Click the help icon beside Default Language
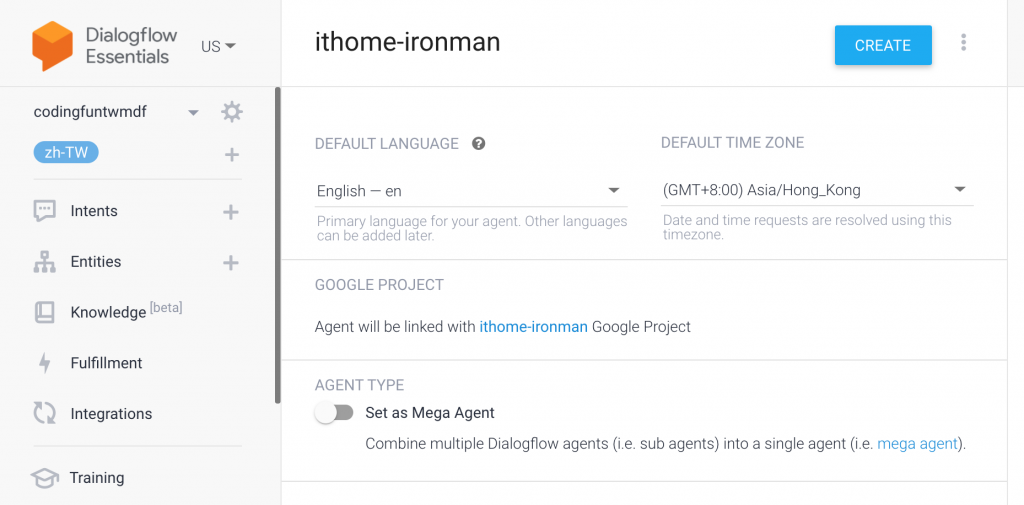1024x505 pixels. [479, 144]
